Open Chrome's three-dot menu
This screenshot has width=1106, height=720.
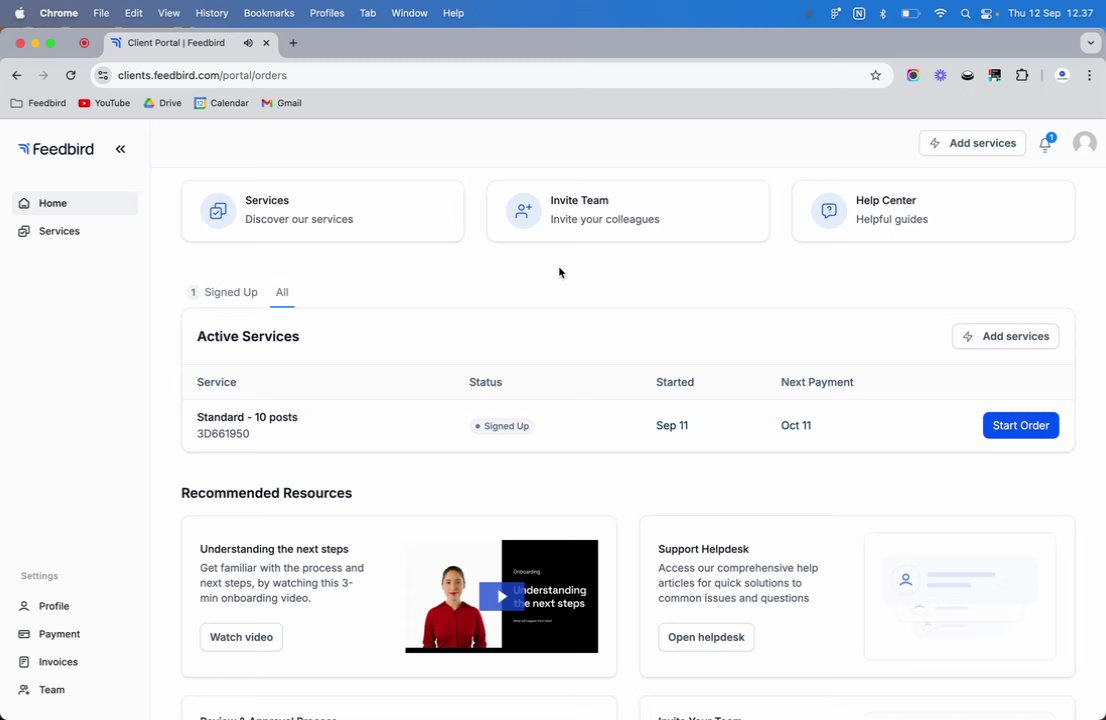pyautogui.click(x=1089, y=75)
